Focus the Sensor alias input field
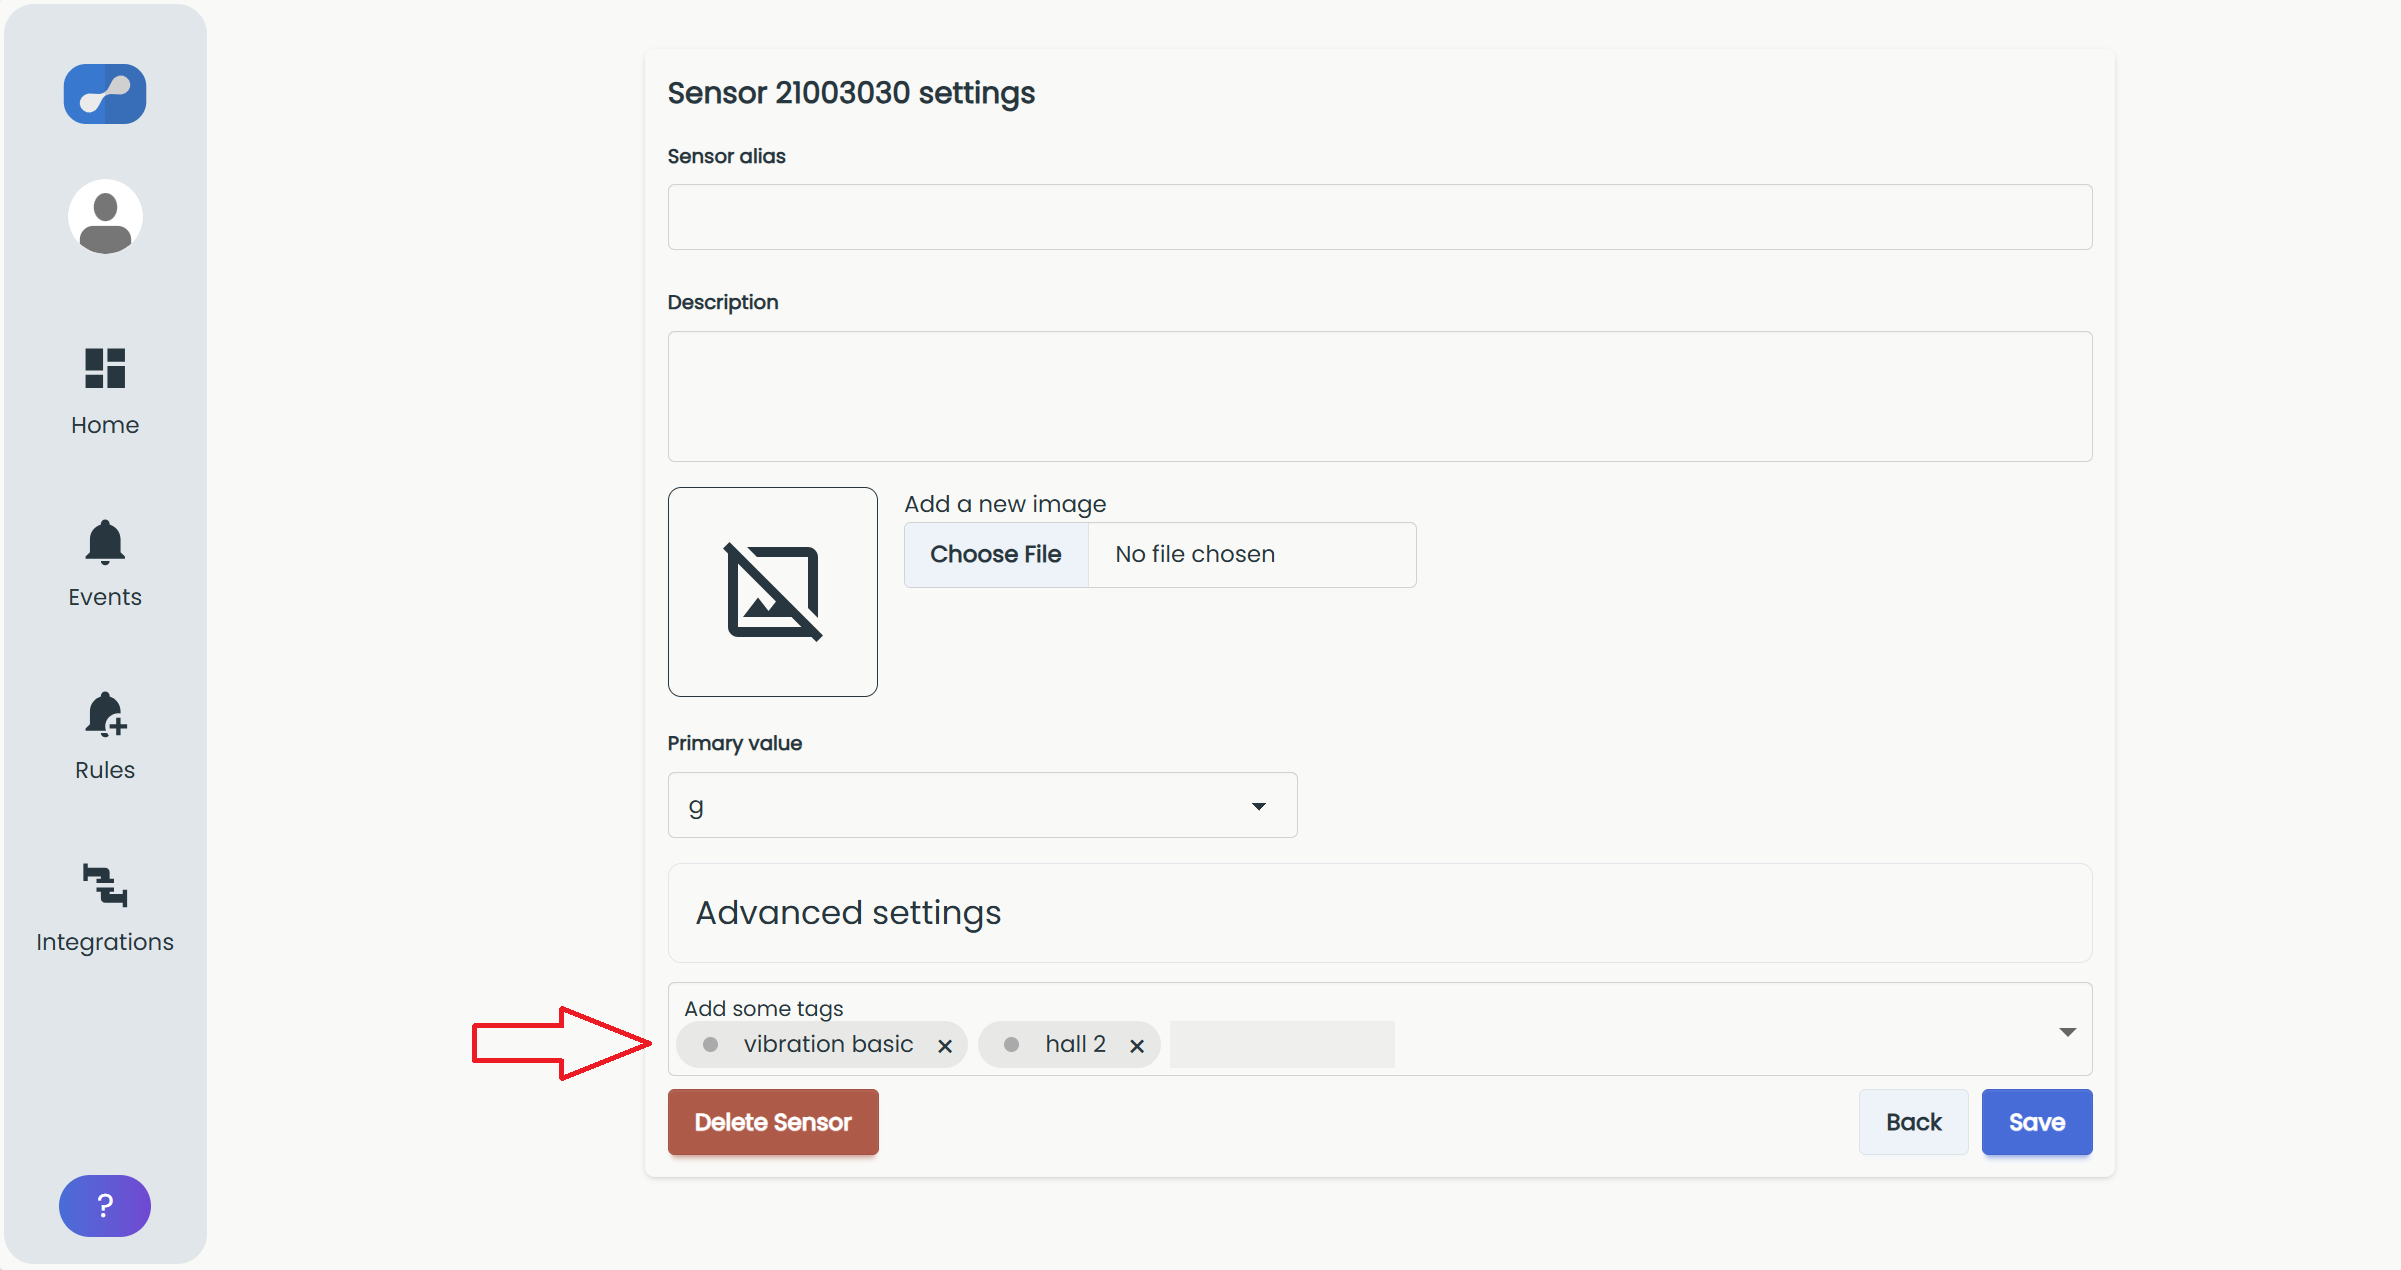The image size is (2401, 1270). (1380, 217)
